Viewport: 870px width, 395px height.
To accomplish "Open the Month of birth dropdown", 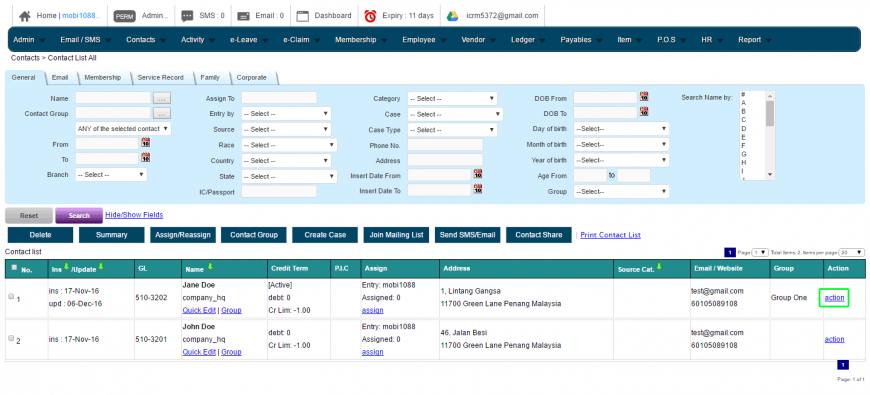I will (x=621, y=145).
